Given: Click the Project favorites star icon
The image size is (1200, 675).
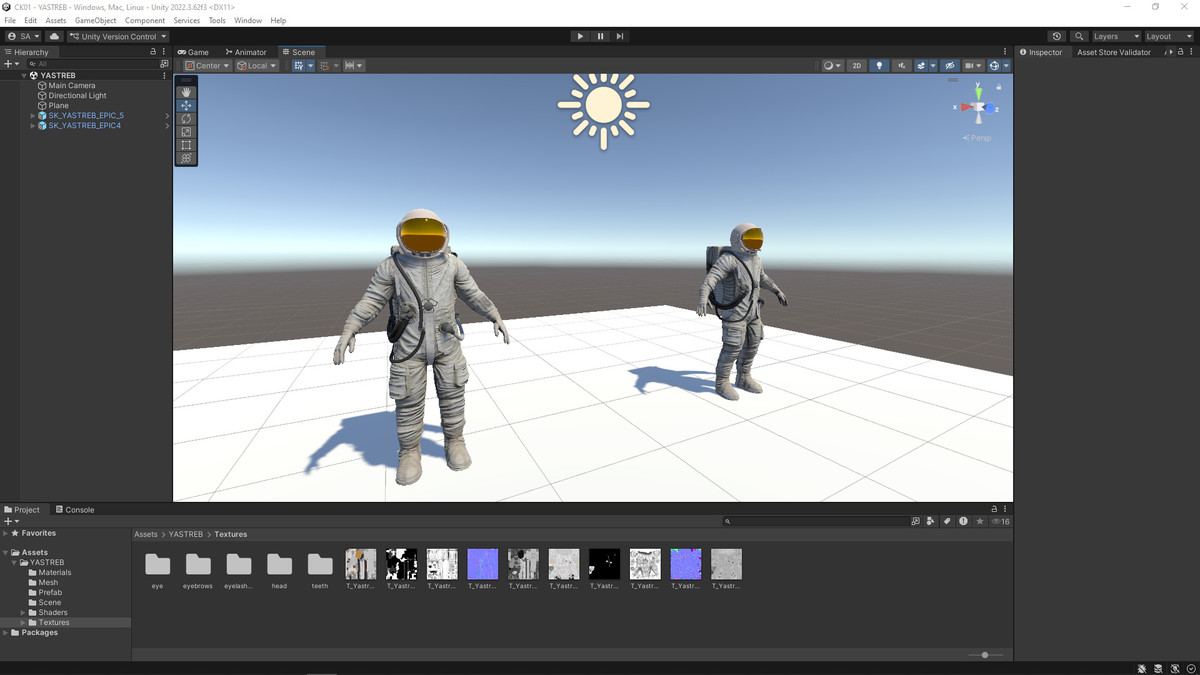Looking at the screenshot, I should pyautogui.click(x=980, y=521).
